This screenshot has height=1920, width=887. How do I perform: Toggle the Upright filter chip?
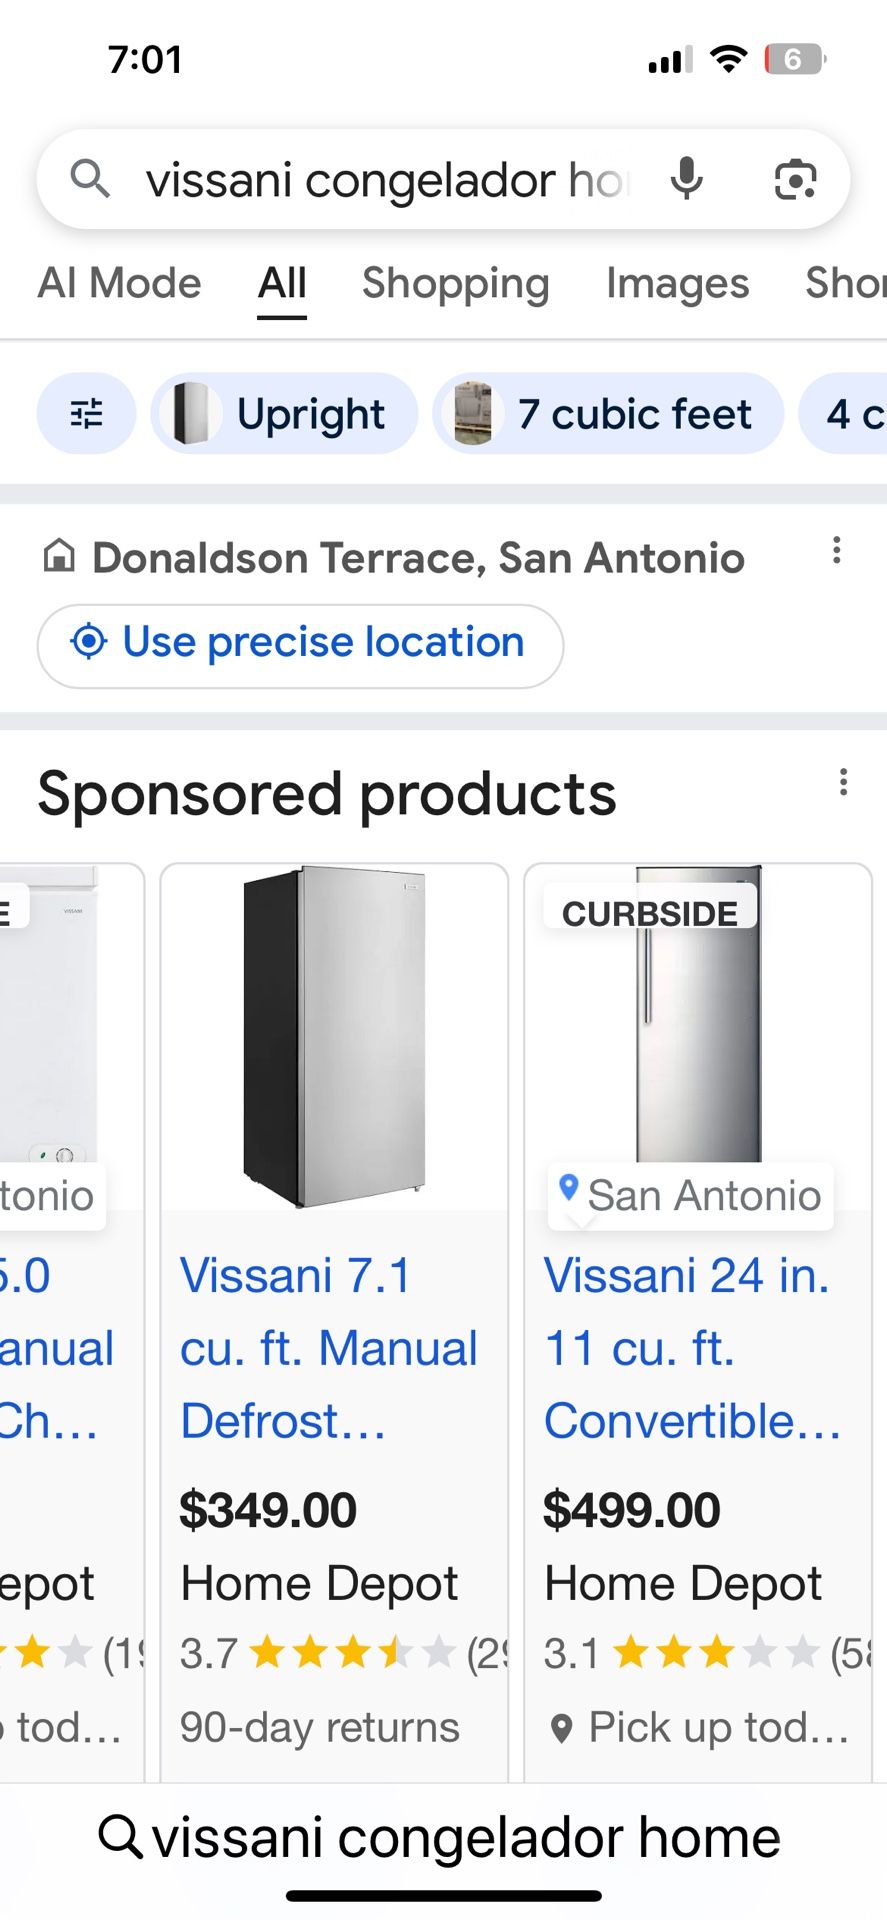tap(284, 413)
